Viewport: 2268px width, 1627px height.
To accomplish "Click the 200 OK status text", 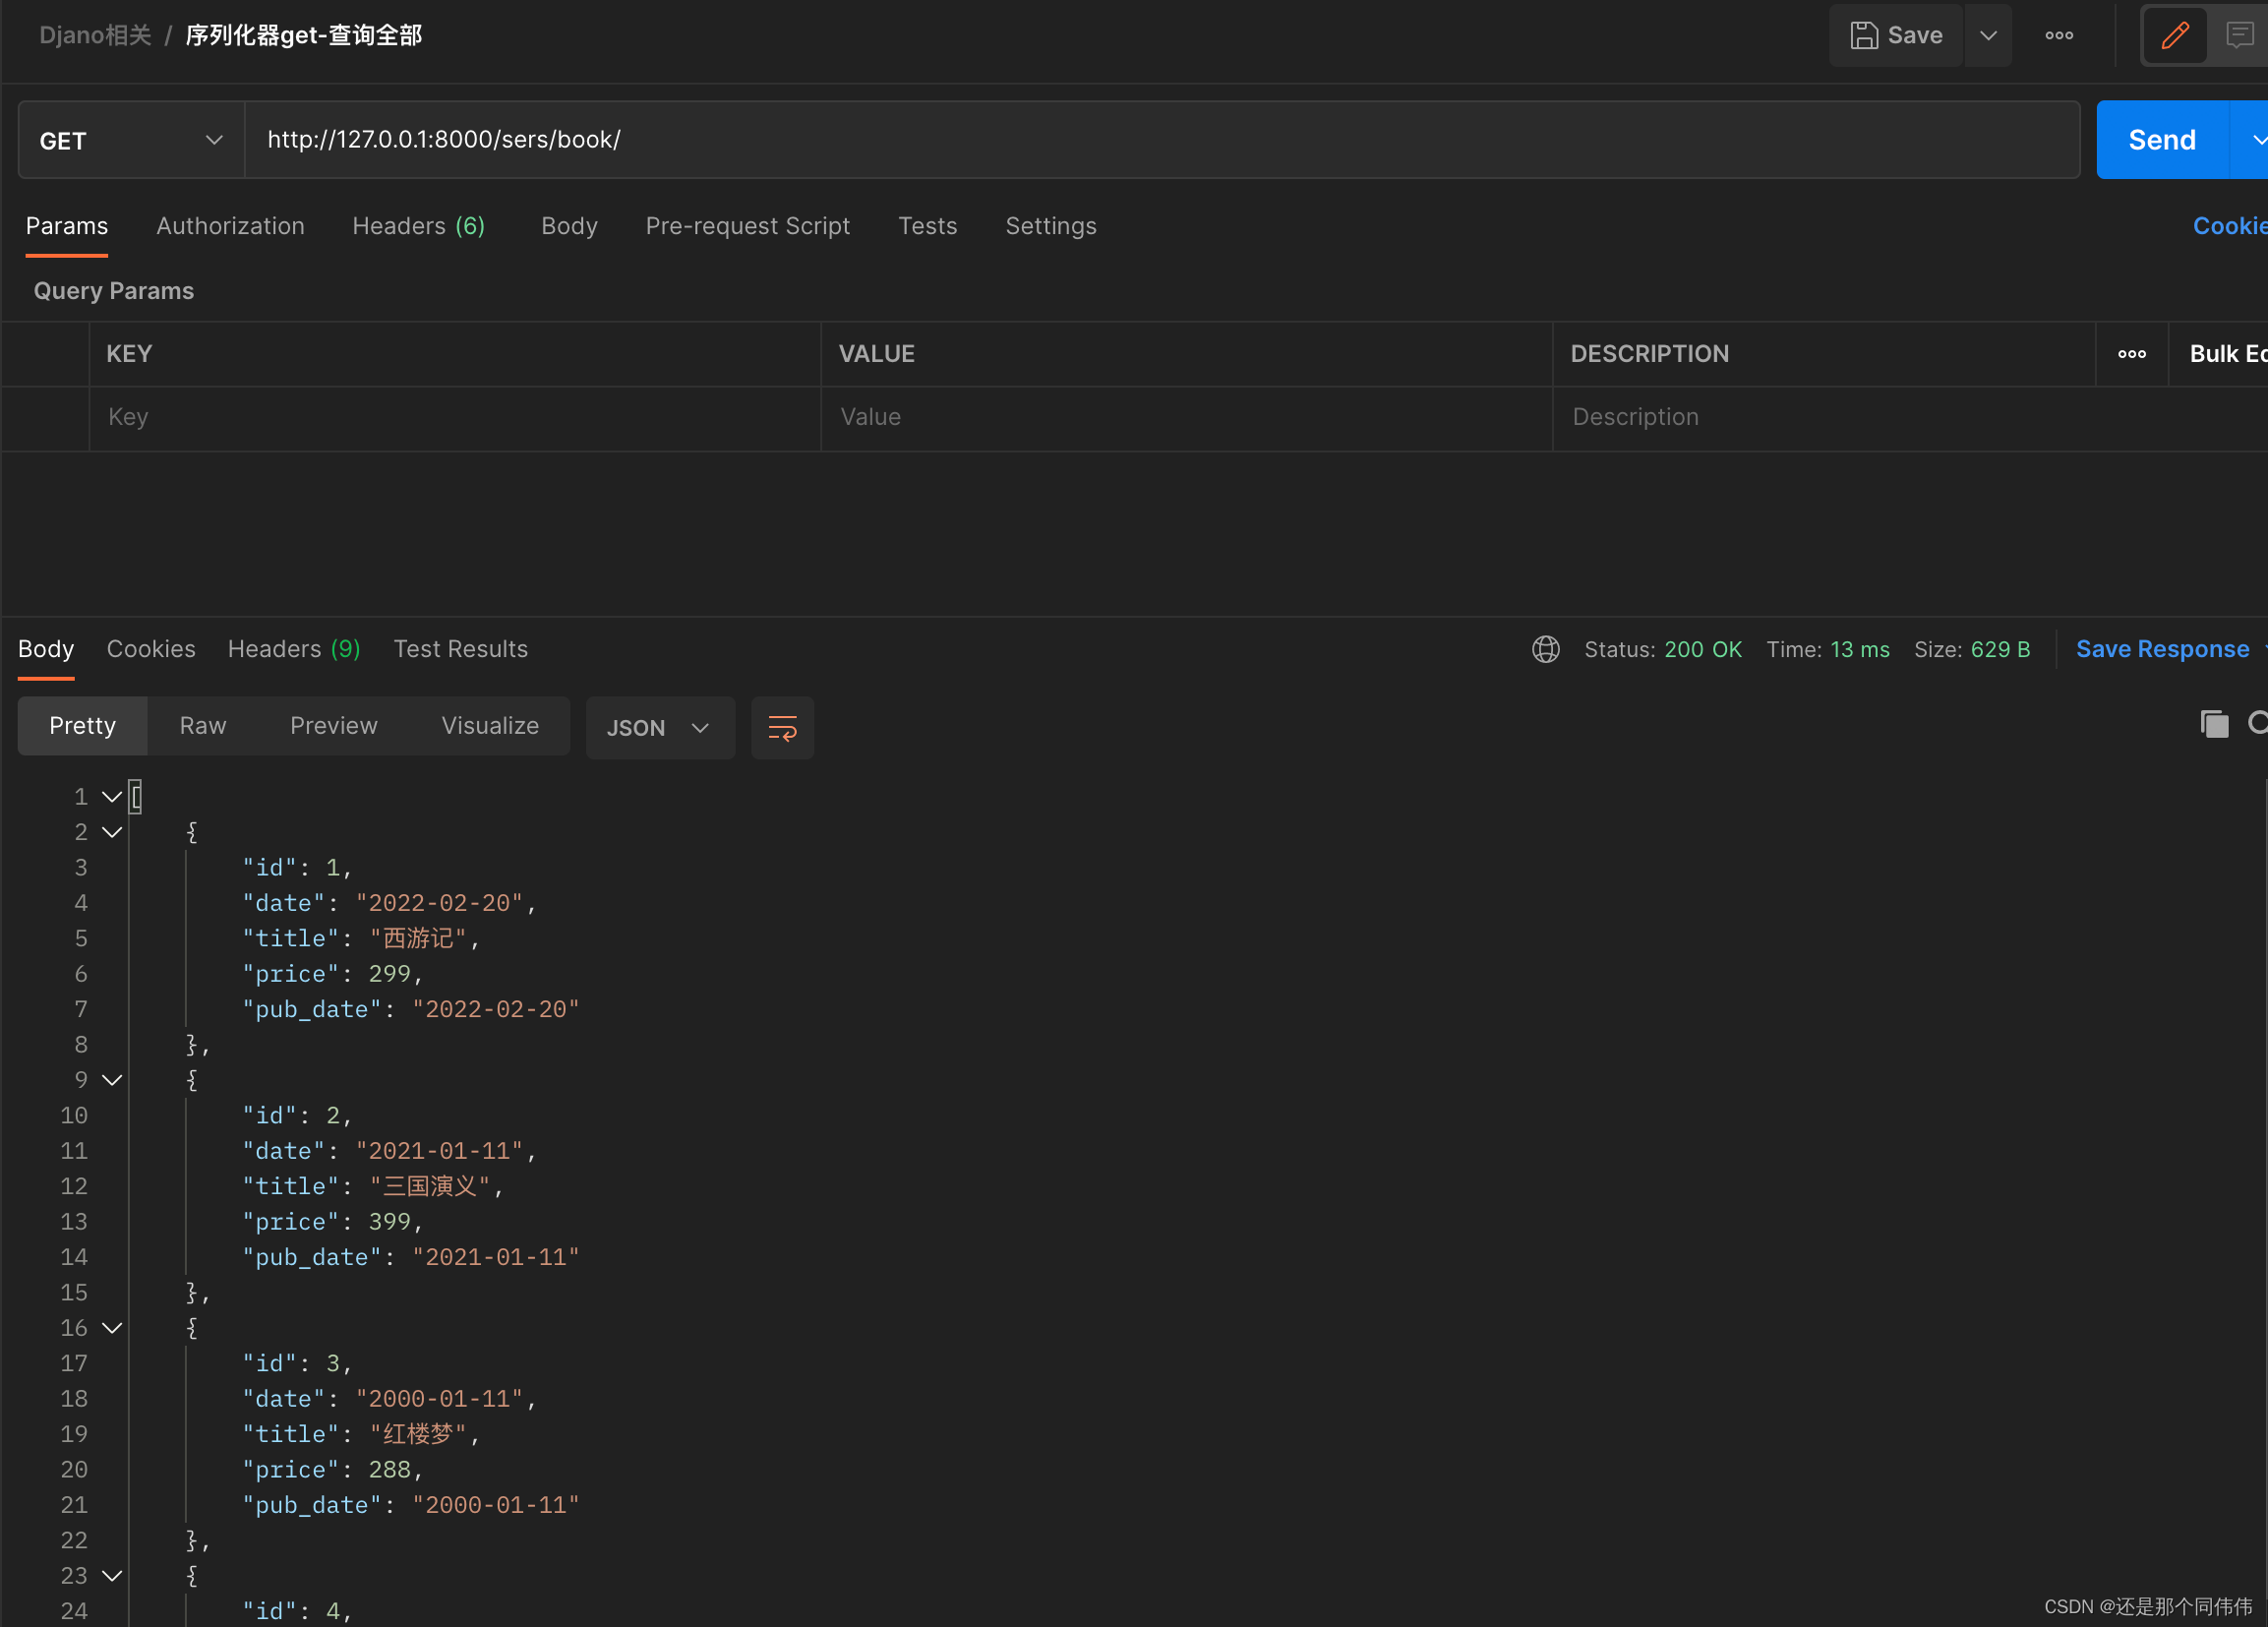I will 1702,650.
